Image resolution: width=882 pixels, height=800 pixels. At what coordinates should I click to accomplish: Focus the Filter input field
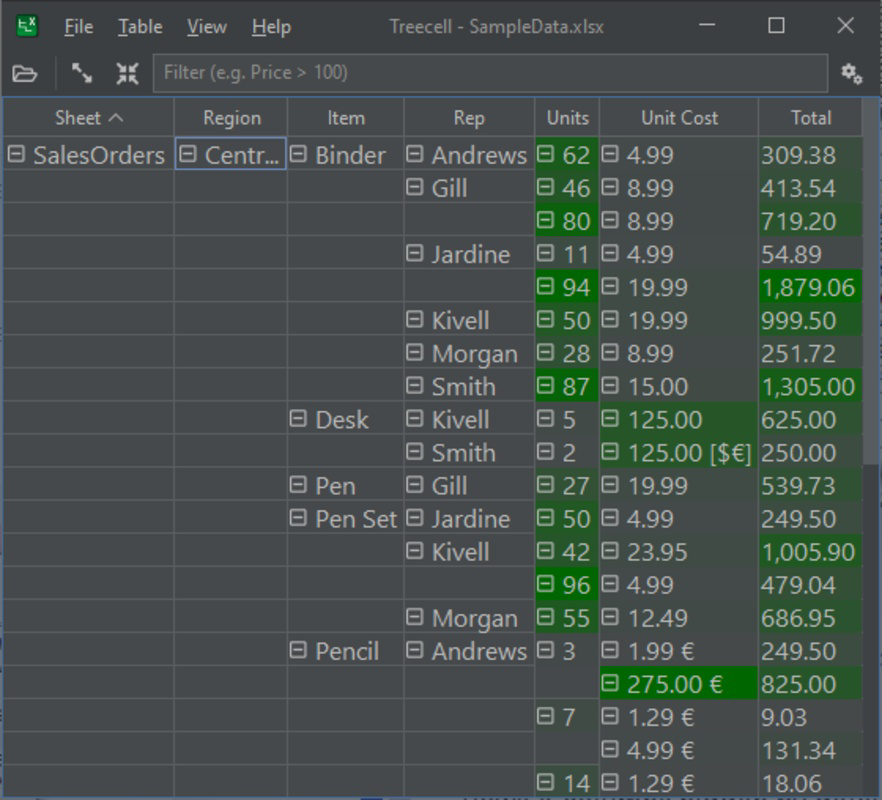click(x=490, y=73)
